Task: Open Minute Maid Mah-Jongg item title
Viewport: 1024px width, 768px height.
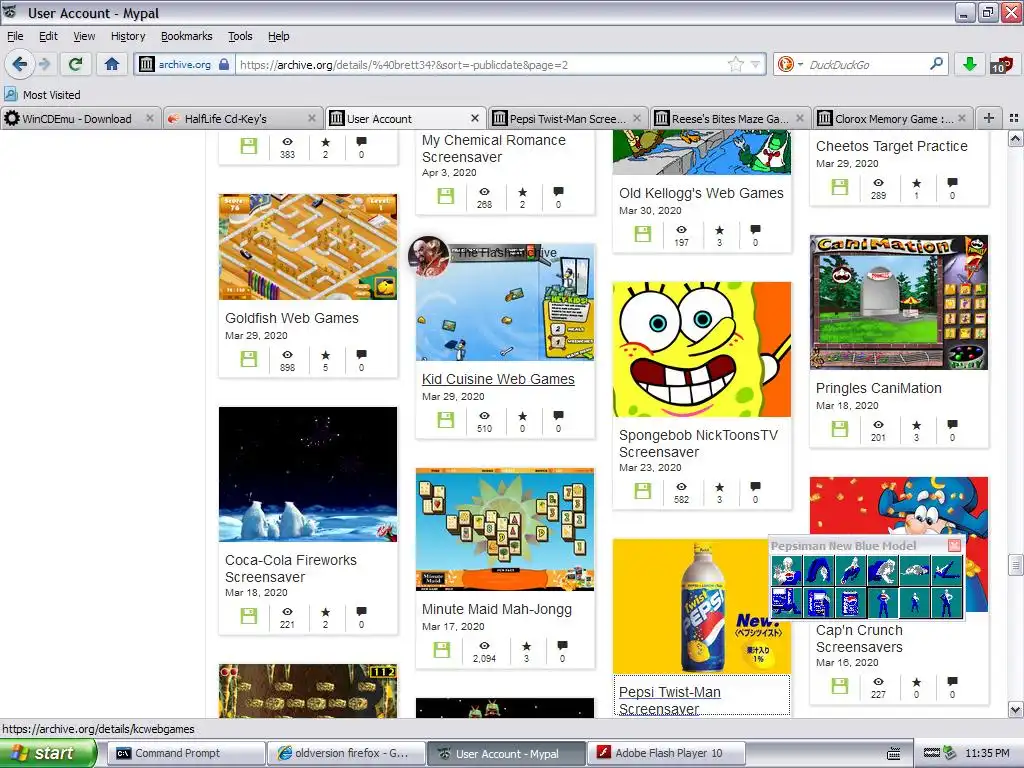Action: [x=496, y=609]
